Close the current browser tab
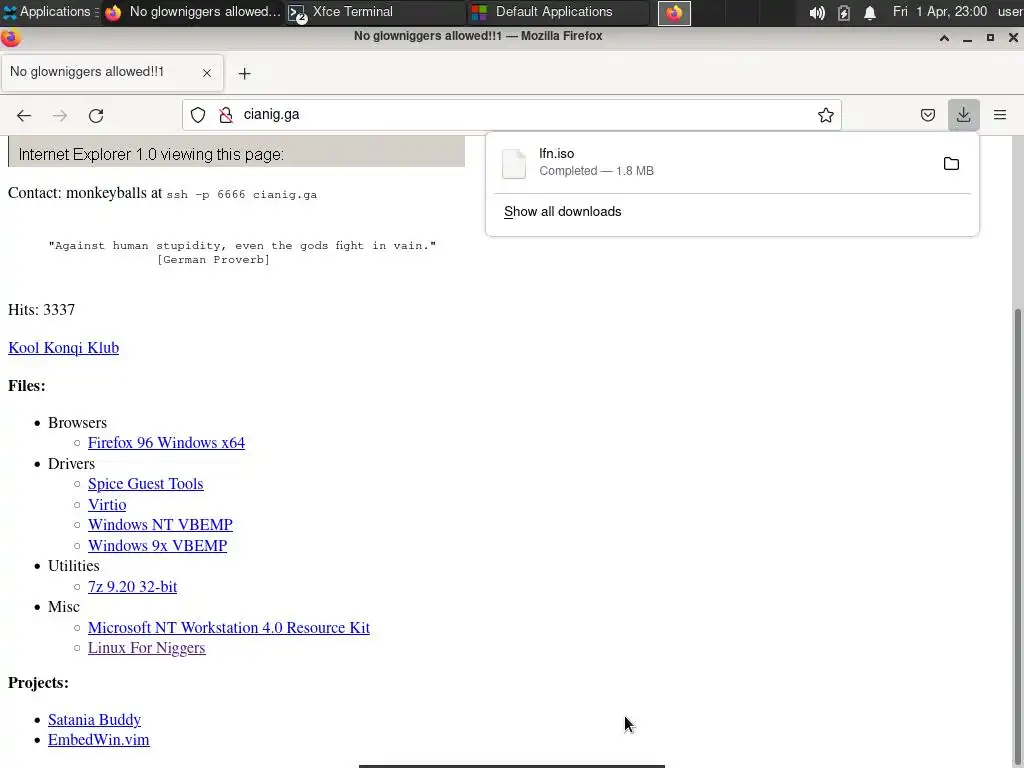Image resolution: width=1024 pixels, height=768 pixels. coord(207,72)
